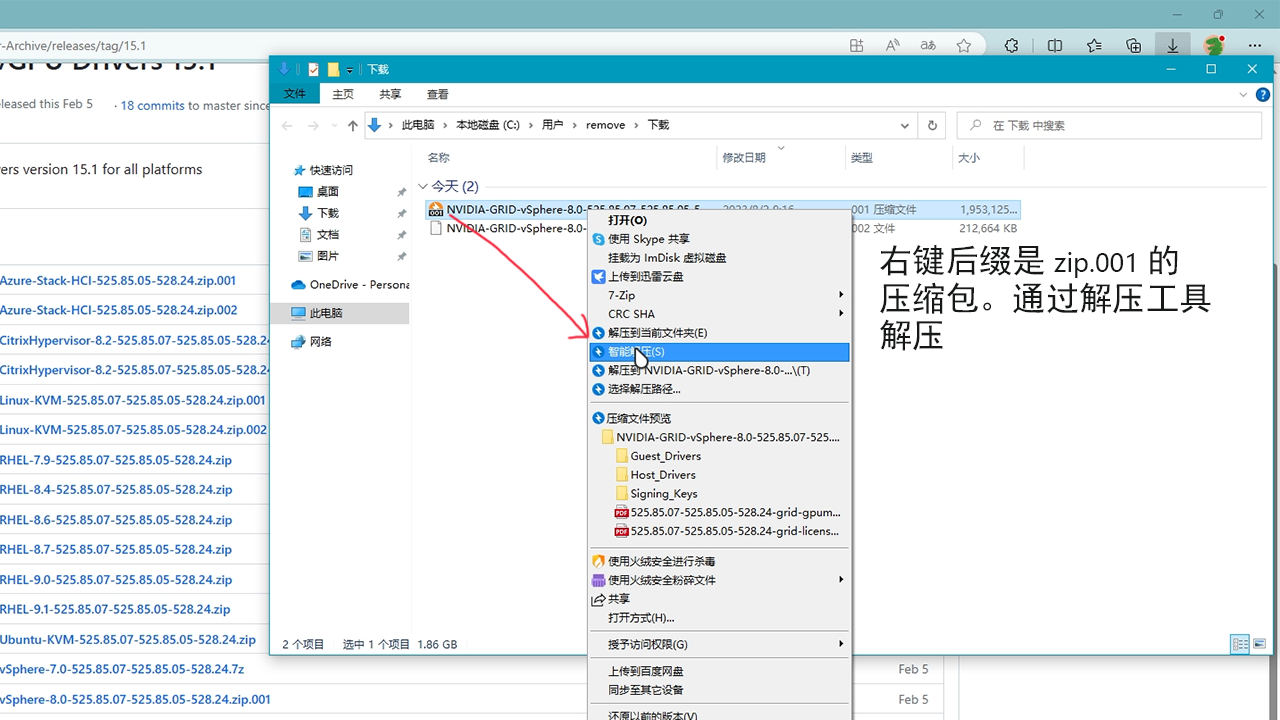Choose 使用 Skype 共享
This screenshot has height=720, width=1280.
(x=720, y=239)
